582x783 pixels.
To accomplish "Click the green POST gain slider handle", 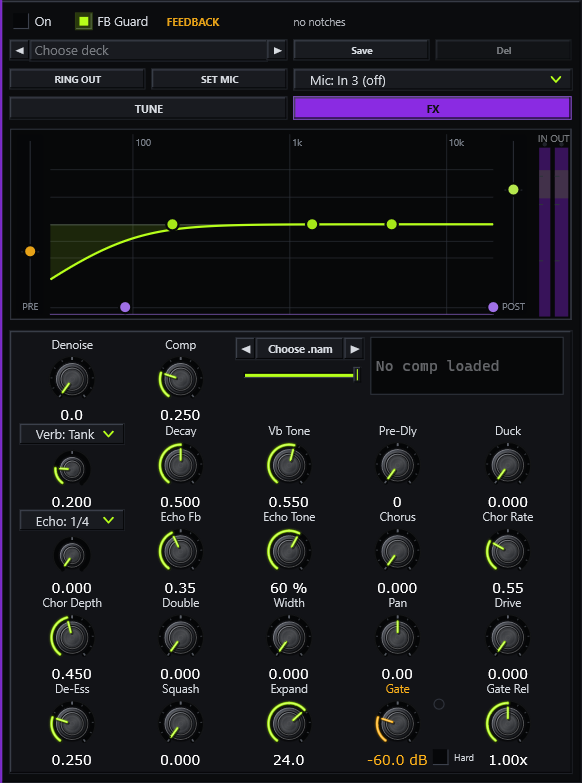I will pos(514,189).
